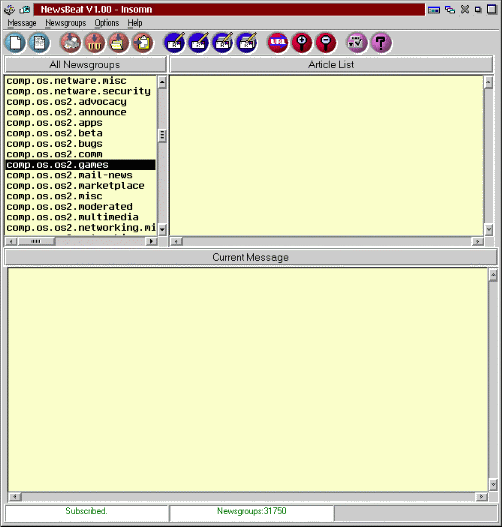Screen dimensions: 502x527
Task: Click the Newsgroups:31750 status field
Action: pos(252,512)
